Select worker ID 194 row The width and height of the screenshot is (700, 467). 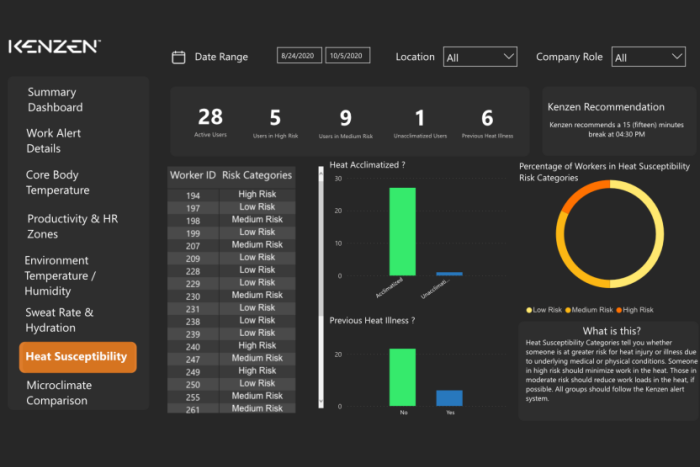pyautogui.click(x=231, y=195)
